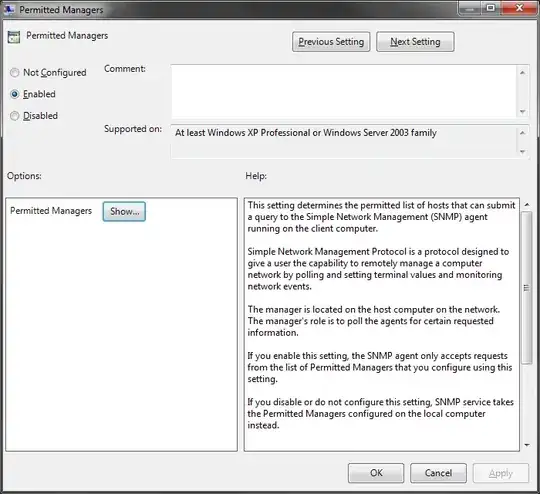The image size is (540, 494).
Task: Click 'Permitted Managers' label in Options pane
Action: coord(51,210)
